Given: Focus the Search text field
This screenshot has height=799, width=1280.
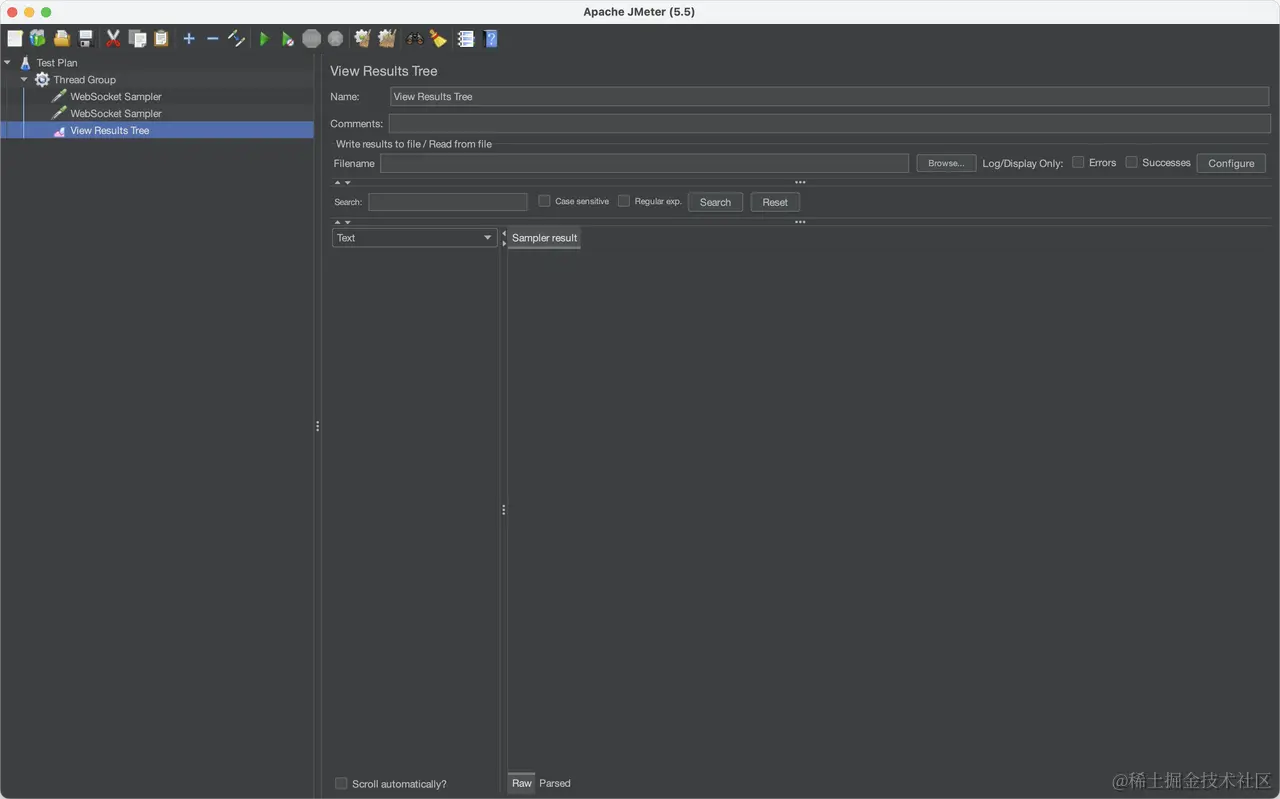Looking at the screenshot, I should pyautogui.click(x=447, y=202).
